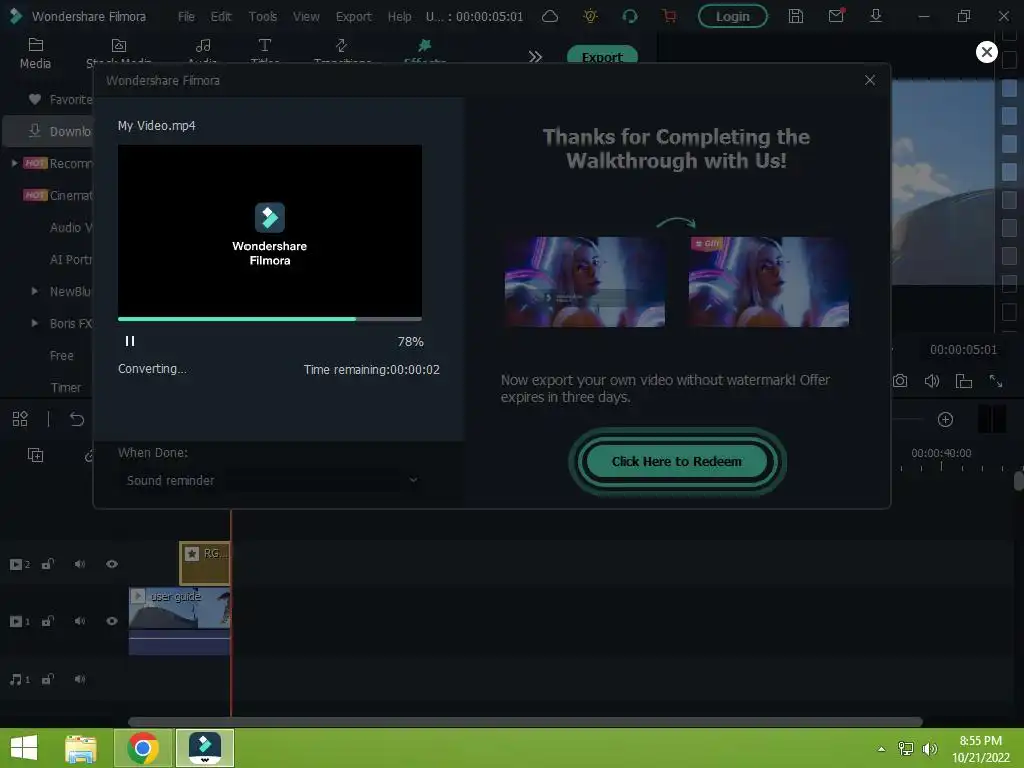Select the Timer effects category

pyautogui.click(x=65, y=387)
